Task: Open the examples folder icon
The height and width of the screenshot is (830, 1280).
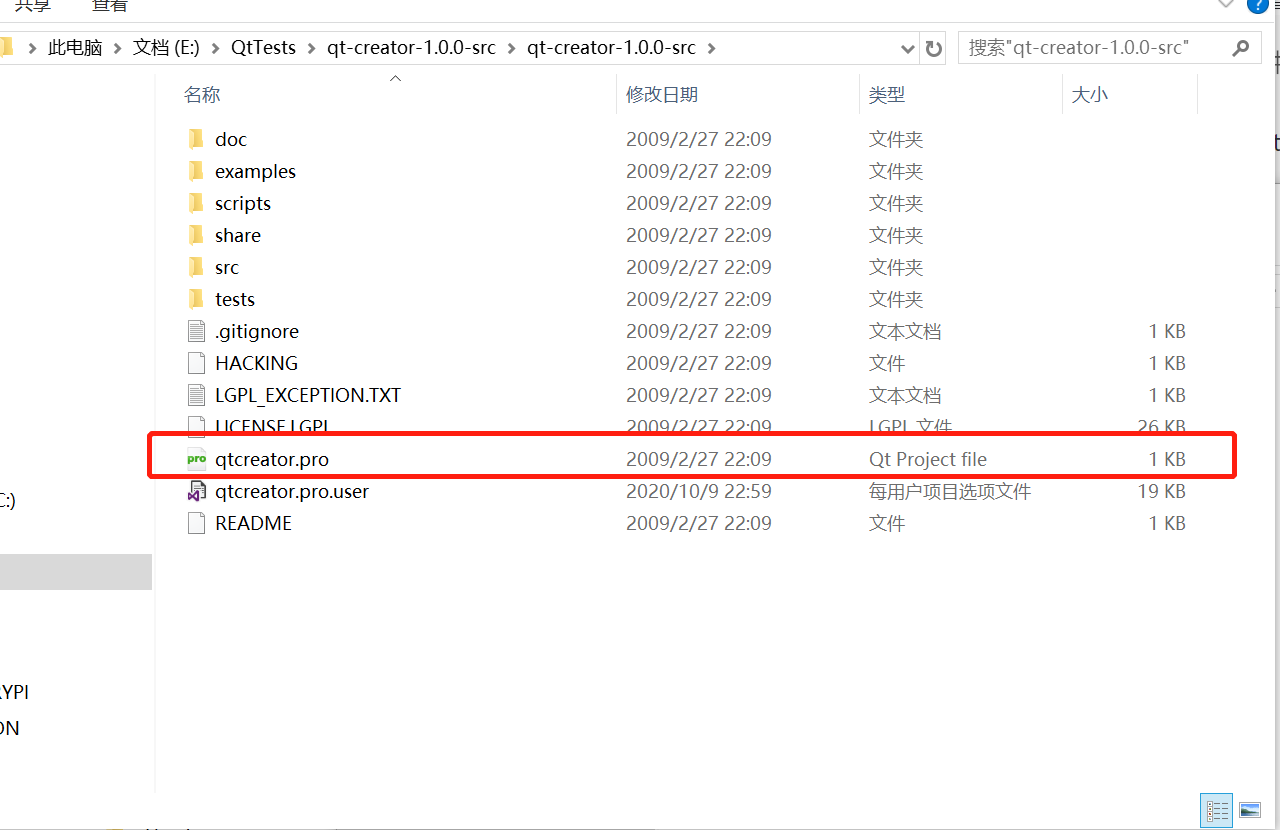Action: [x=196, y=171]
